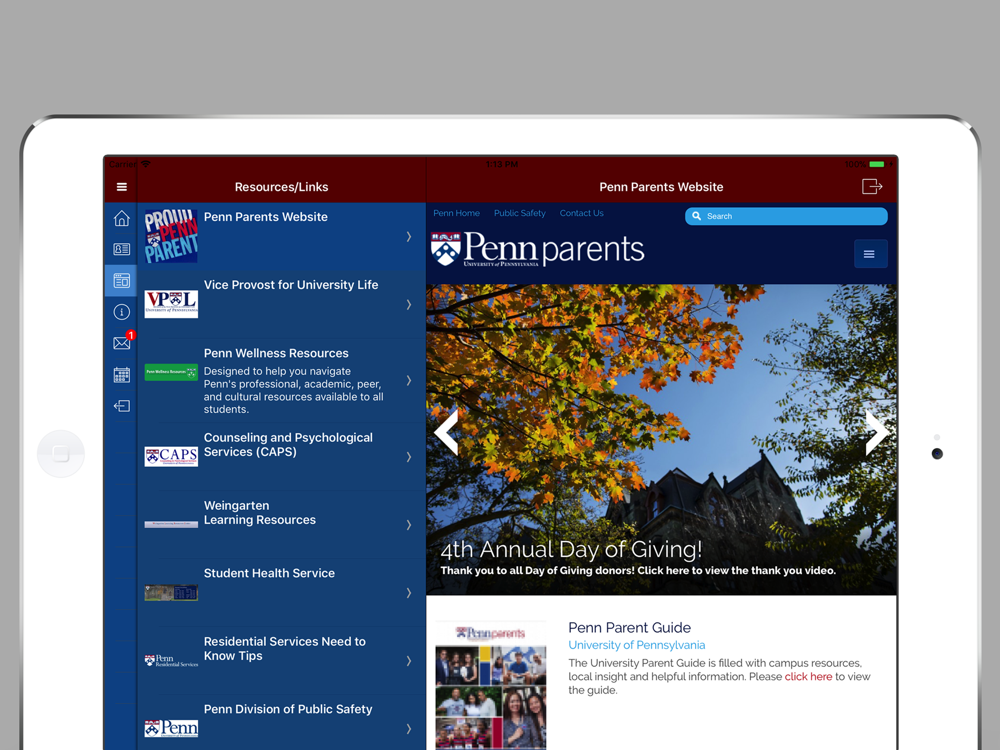Screen dimensions: 1000x750
Task: Expand the Penn Parents Website row chevron
Action: [x=409, y=237]
